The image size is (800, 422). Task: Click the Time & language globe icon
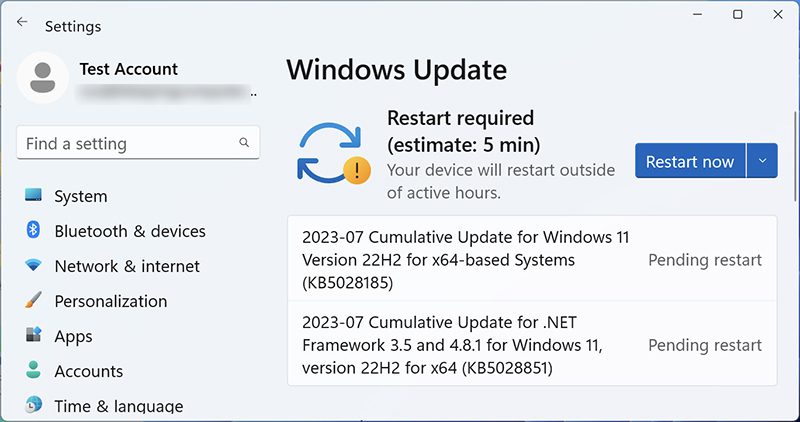point(33,405)
